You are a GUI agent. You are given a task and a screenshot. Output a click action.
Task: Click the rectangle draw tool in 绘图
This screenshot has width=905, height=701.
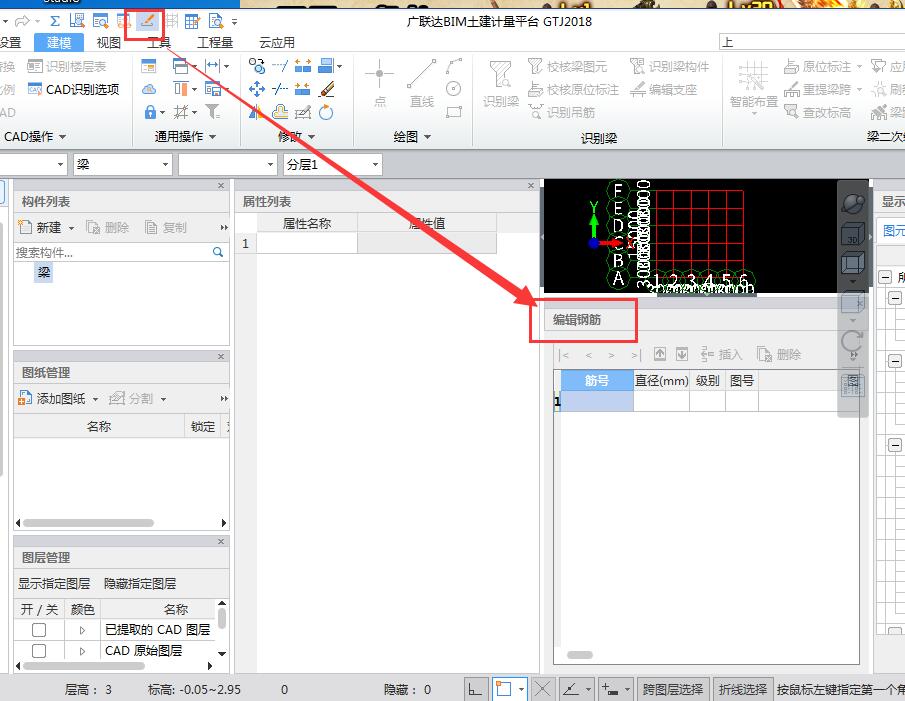454,112
